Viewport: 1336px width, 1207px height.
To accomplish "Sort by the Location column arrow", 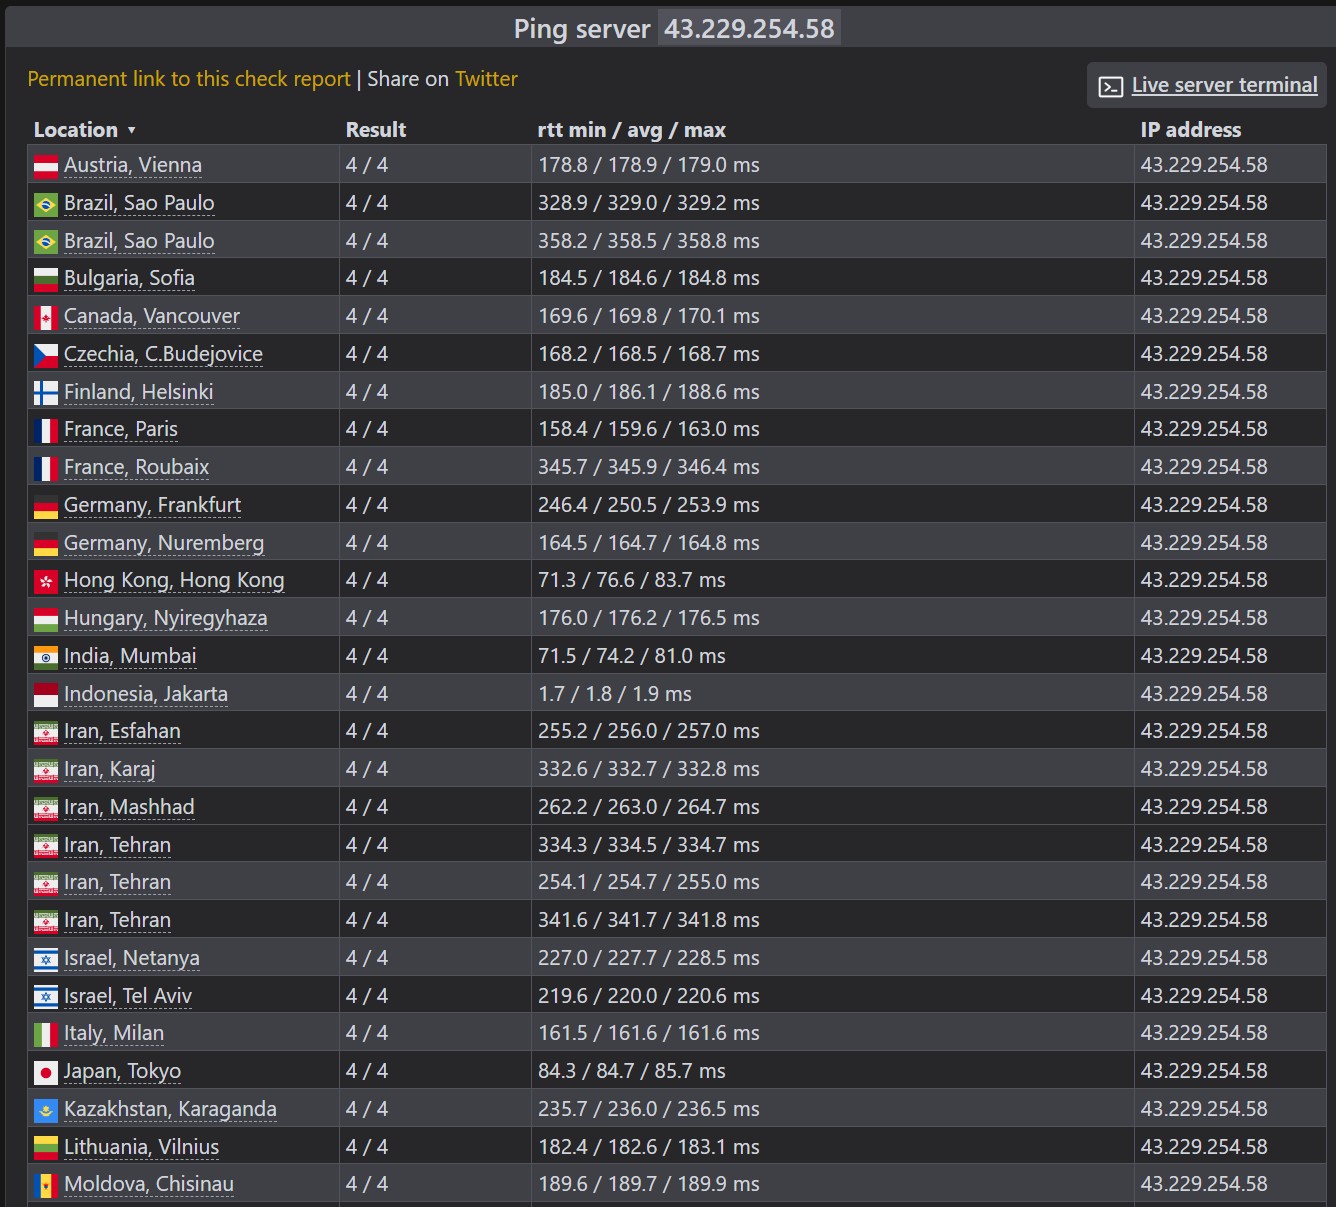I will tap(131, 131).
